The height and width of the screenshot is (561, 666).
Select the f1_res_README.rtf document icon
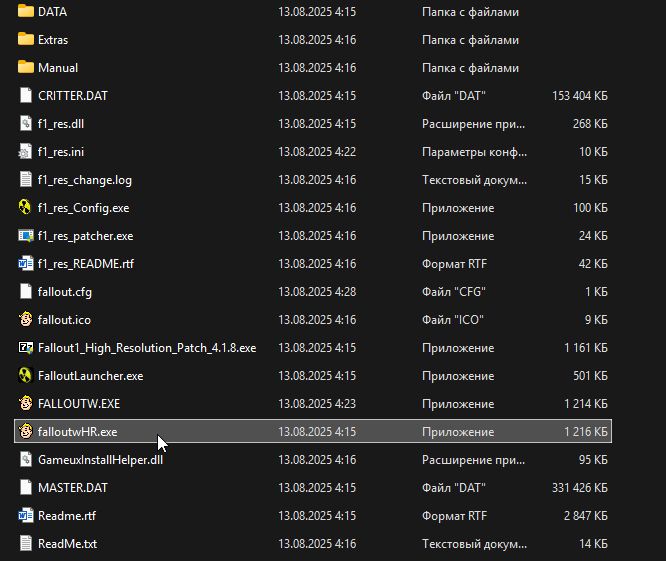pyautogui.click(x=26, y=264)
